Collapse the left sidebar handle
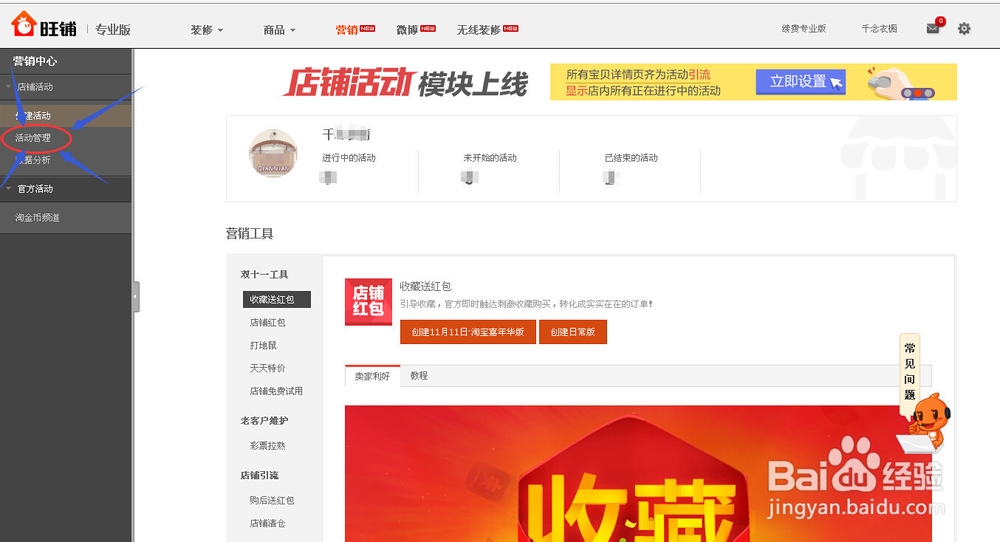The image size is (1000, 542). [136, 297]
